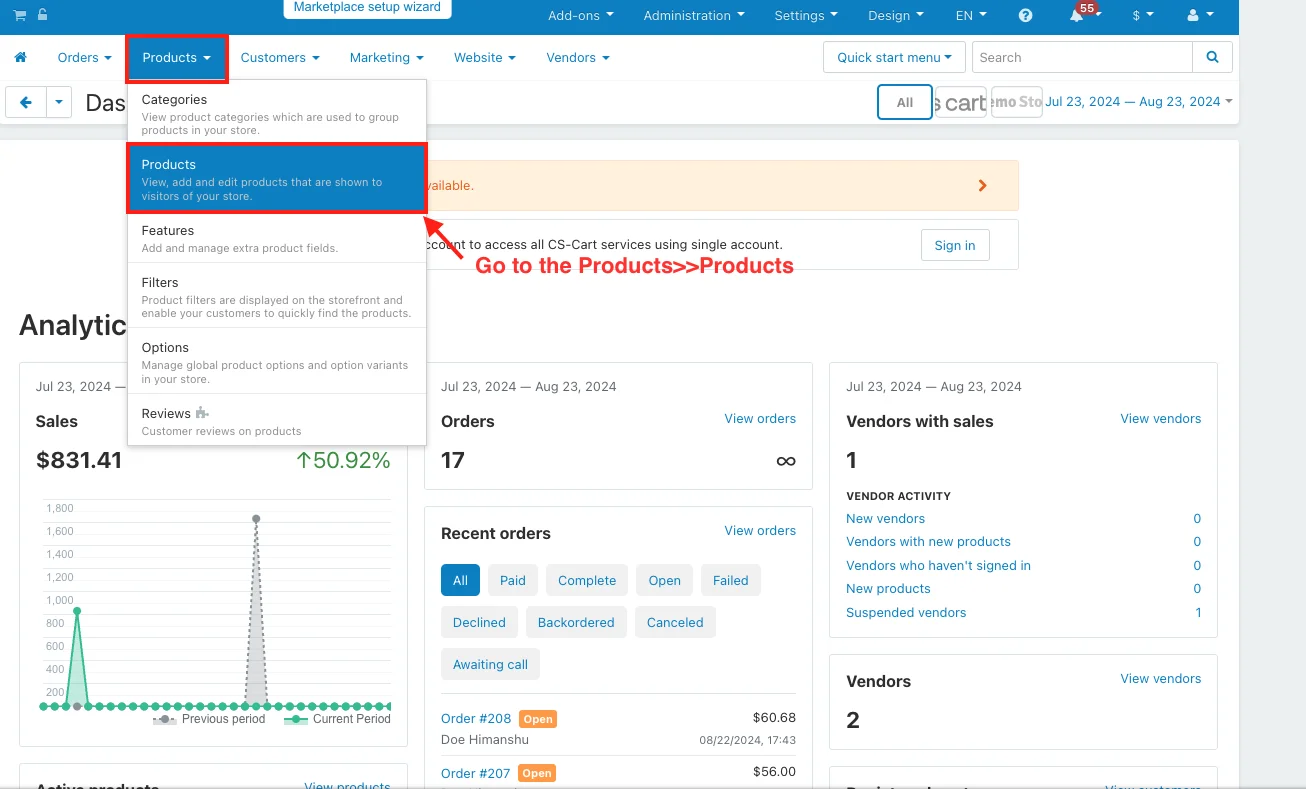The image size is (1306, 789).
Task: Select Filters in Products dropdown
Action: tap(277, 297)
